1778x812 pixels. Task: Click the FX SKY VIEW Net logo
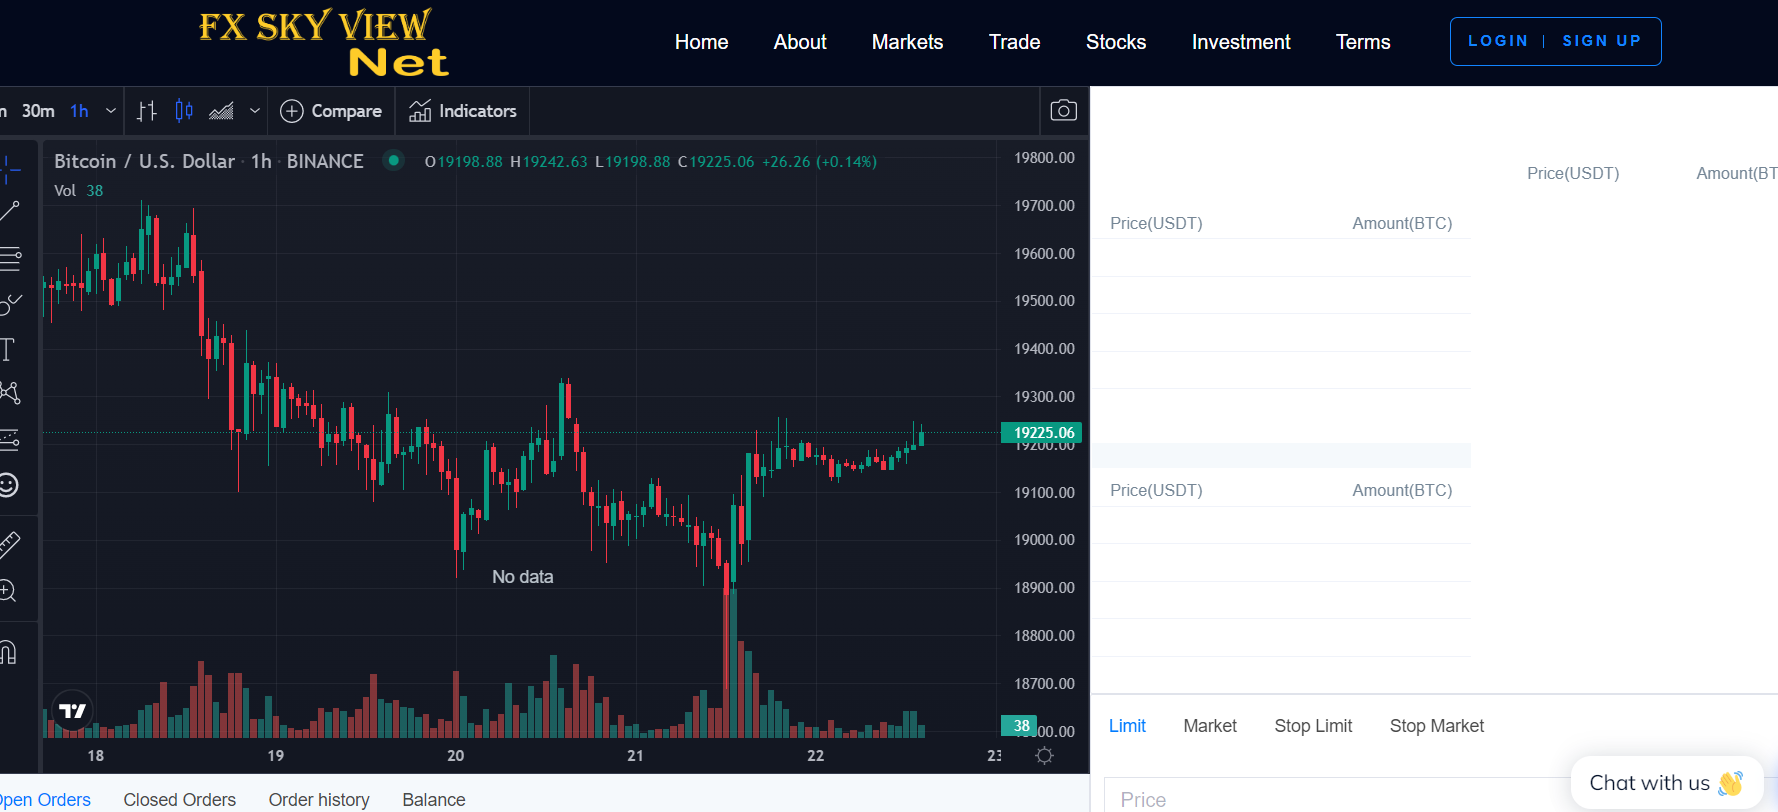[324, 43]
